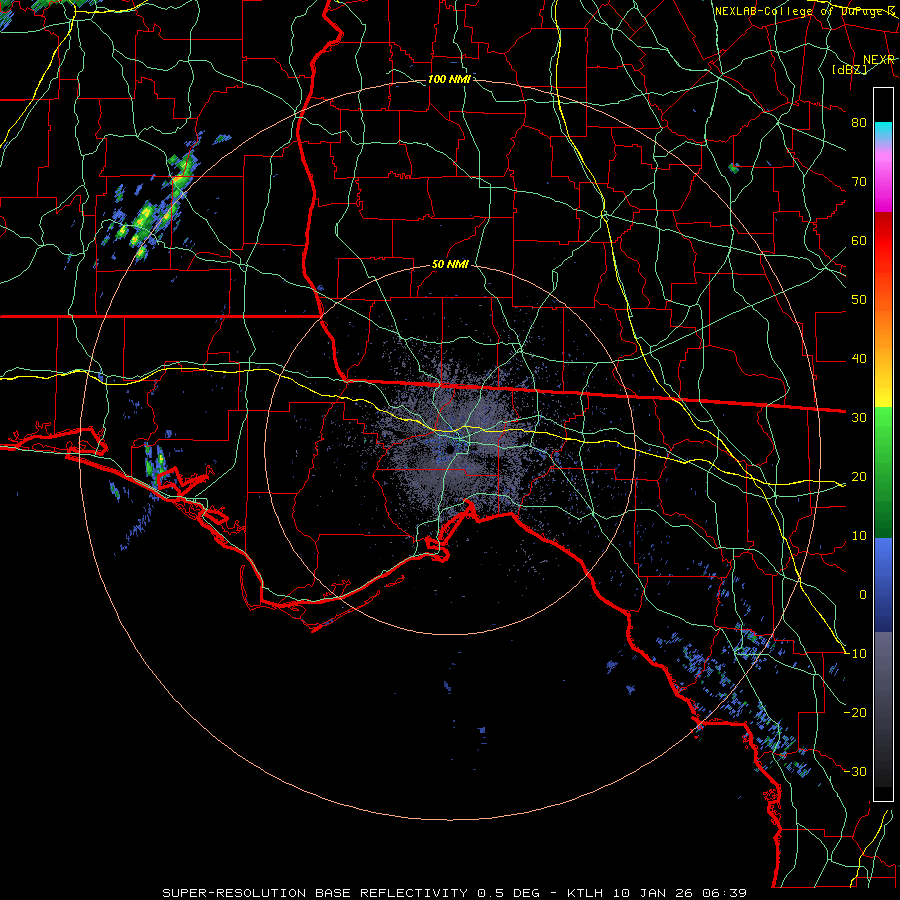Viewport: 900px width, 900px height.
Task: Click the 50 value on the dBZ scale
Action: click(859, 300)
